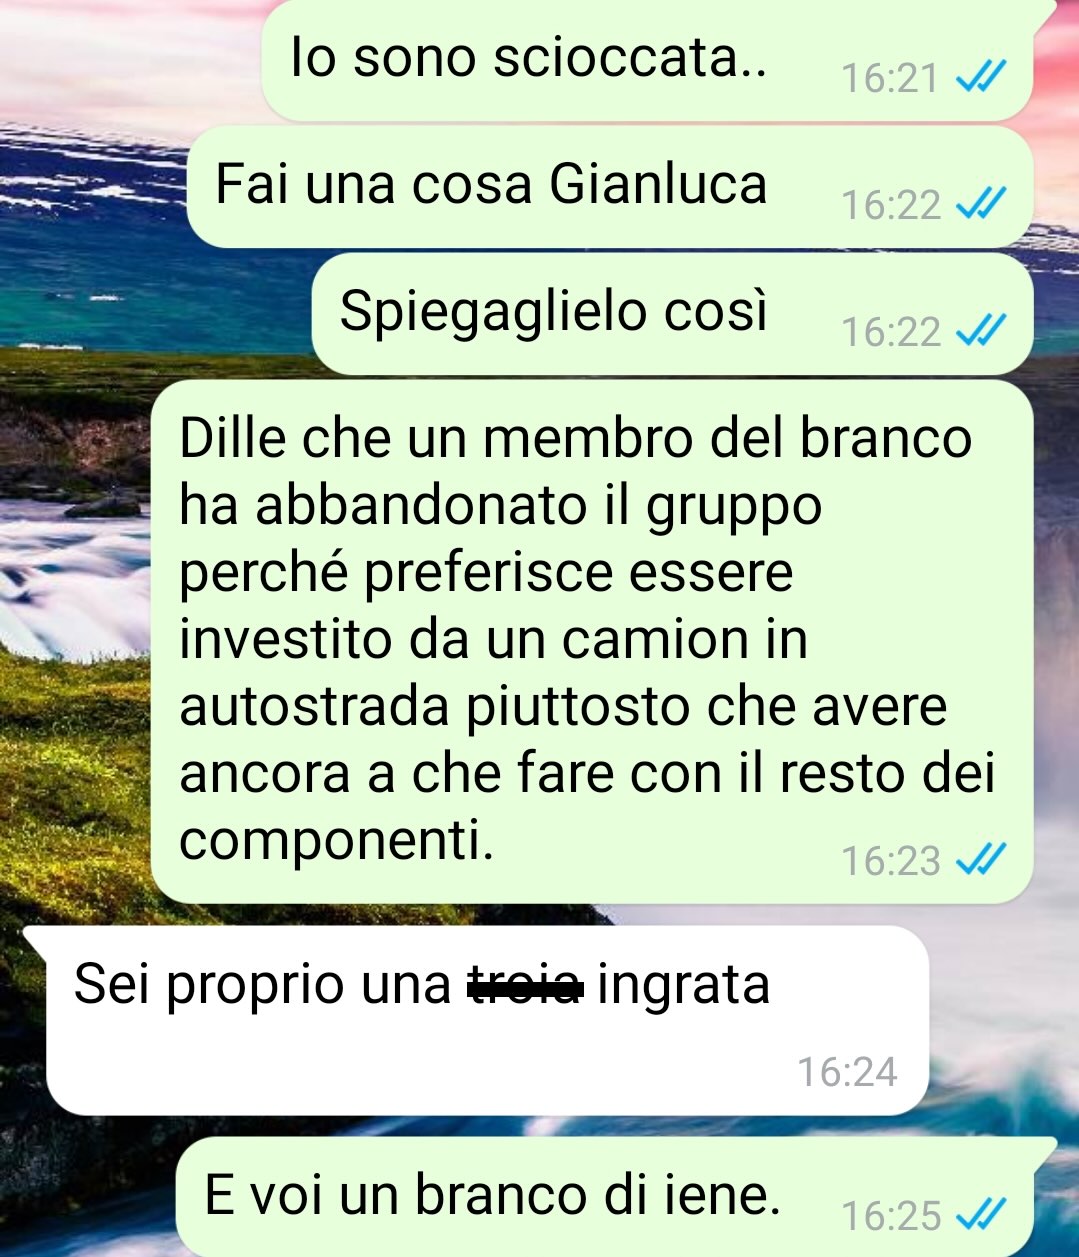
Task: Tap the blue ticks on the 'Spiegaglielo così' message
Action: click(980, 331)
